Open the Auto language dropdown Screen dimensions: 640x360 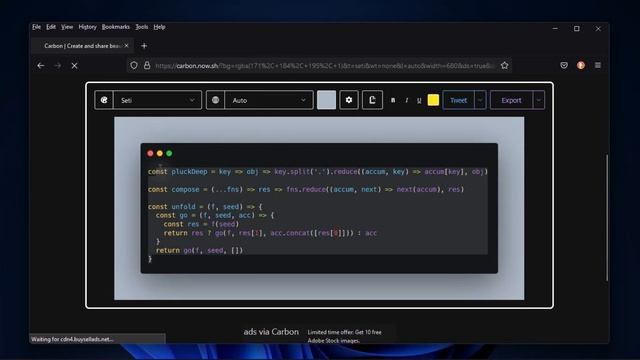point(269,100)
